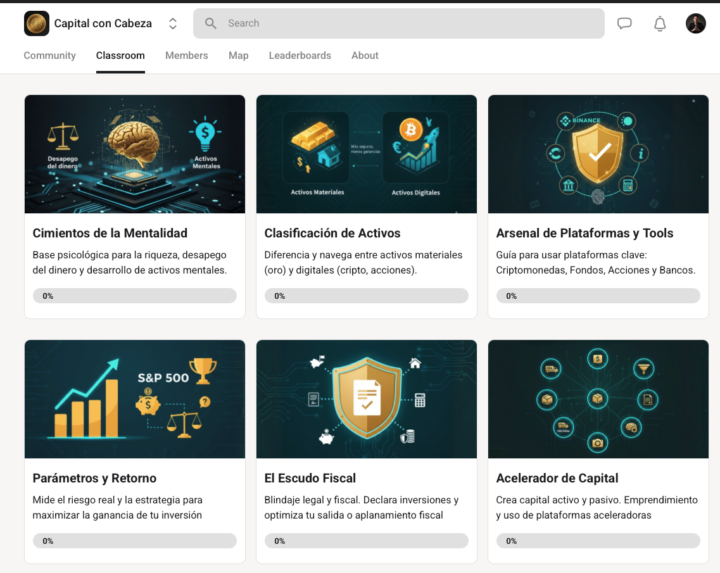Viewport: 720px width, 573px height.
Task: Go to the Map tab
Action: pyautogui.click(x=238, y=56)
